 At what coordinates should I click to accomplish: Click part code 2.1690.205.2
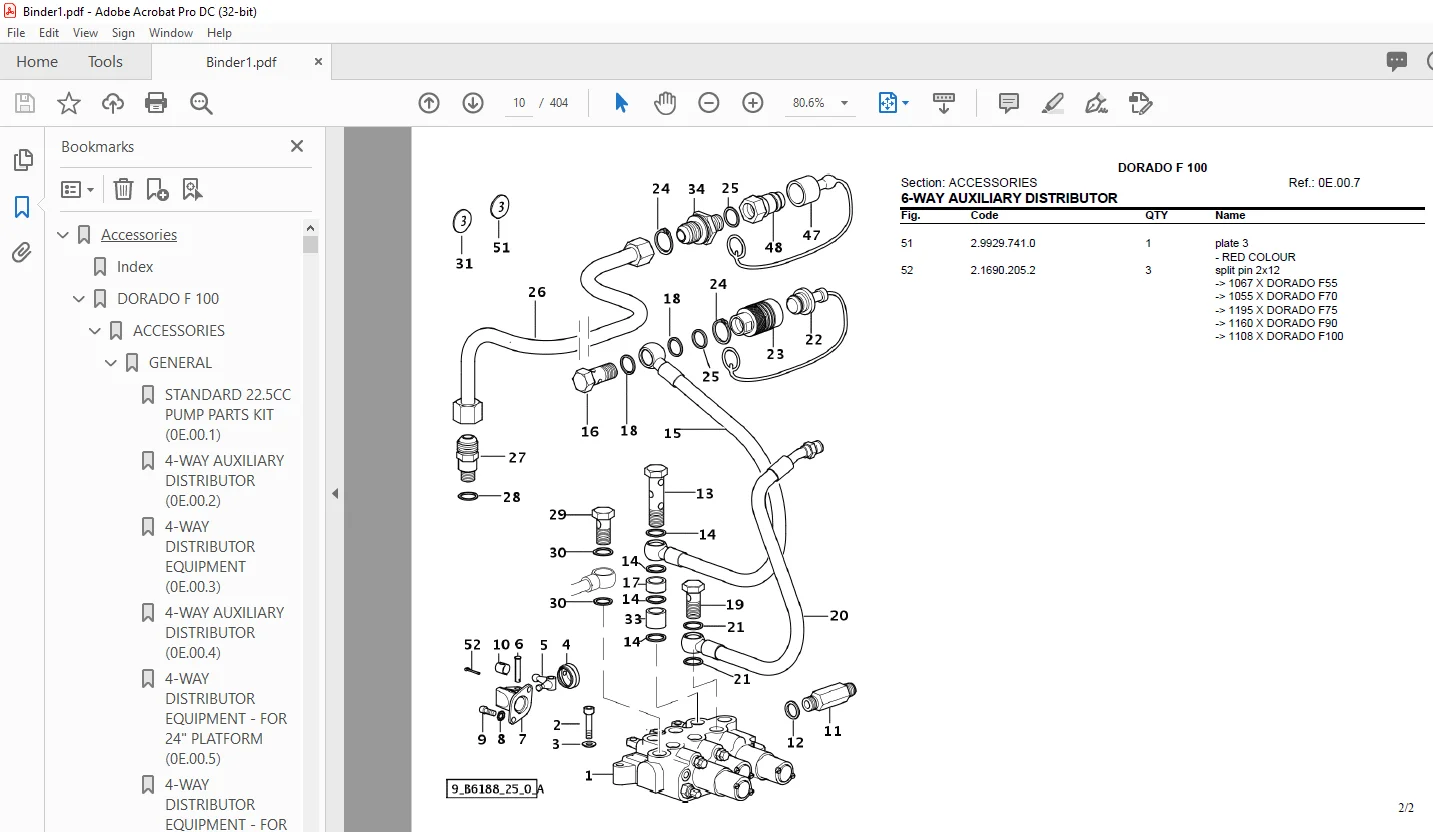point(1003,270)
